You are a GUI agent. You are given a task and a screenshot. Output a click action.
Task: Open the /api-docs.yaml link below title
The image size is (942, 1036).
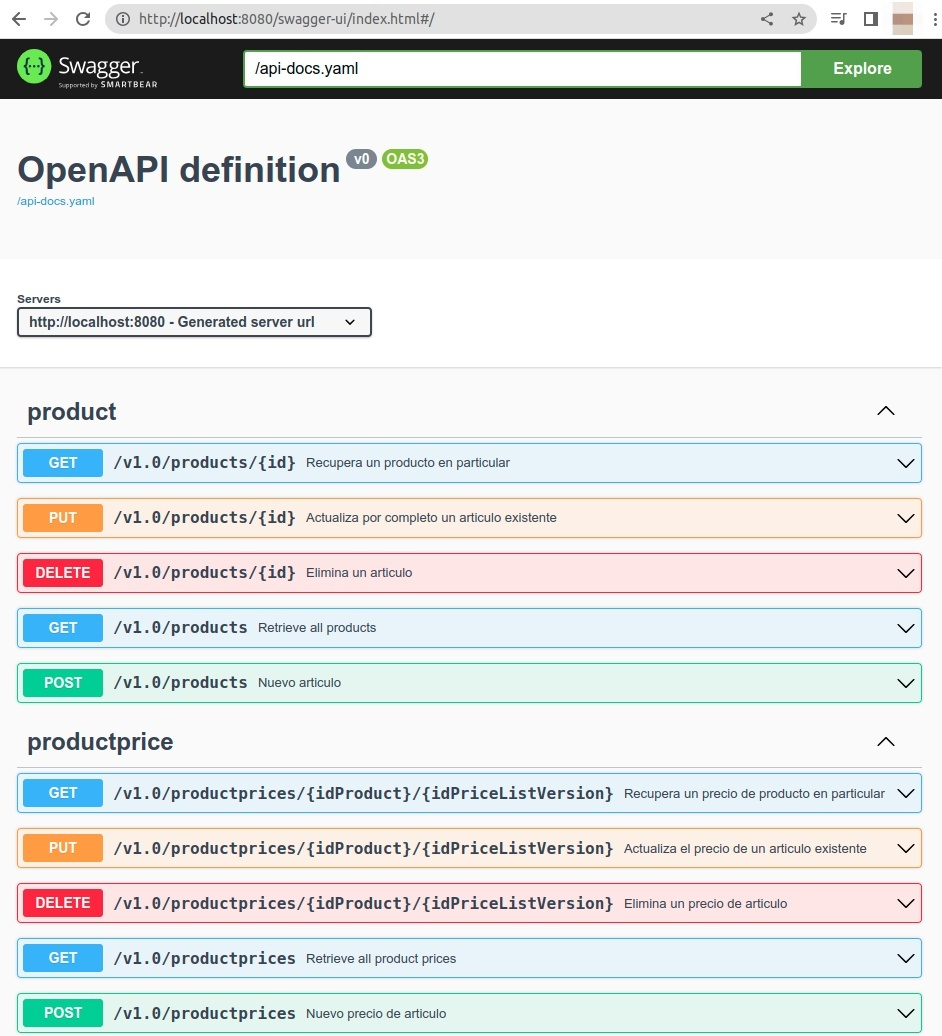tap(55, 201)
